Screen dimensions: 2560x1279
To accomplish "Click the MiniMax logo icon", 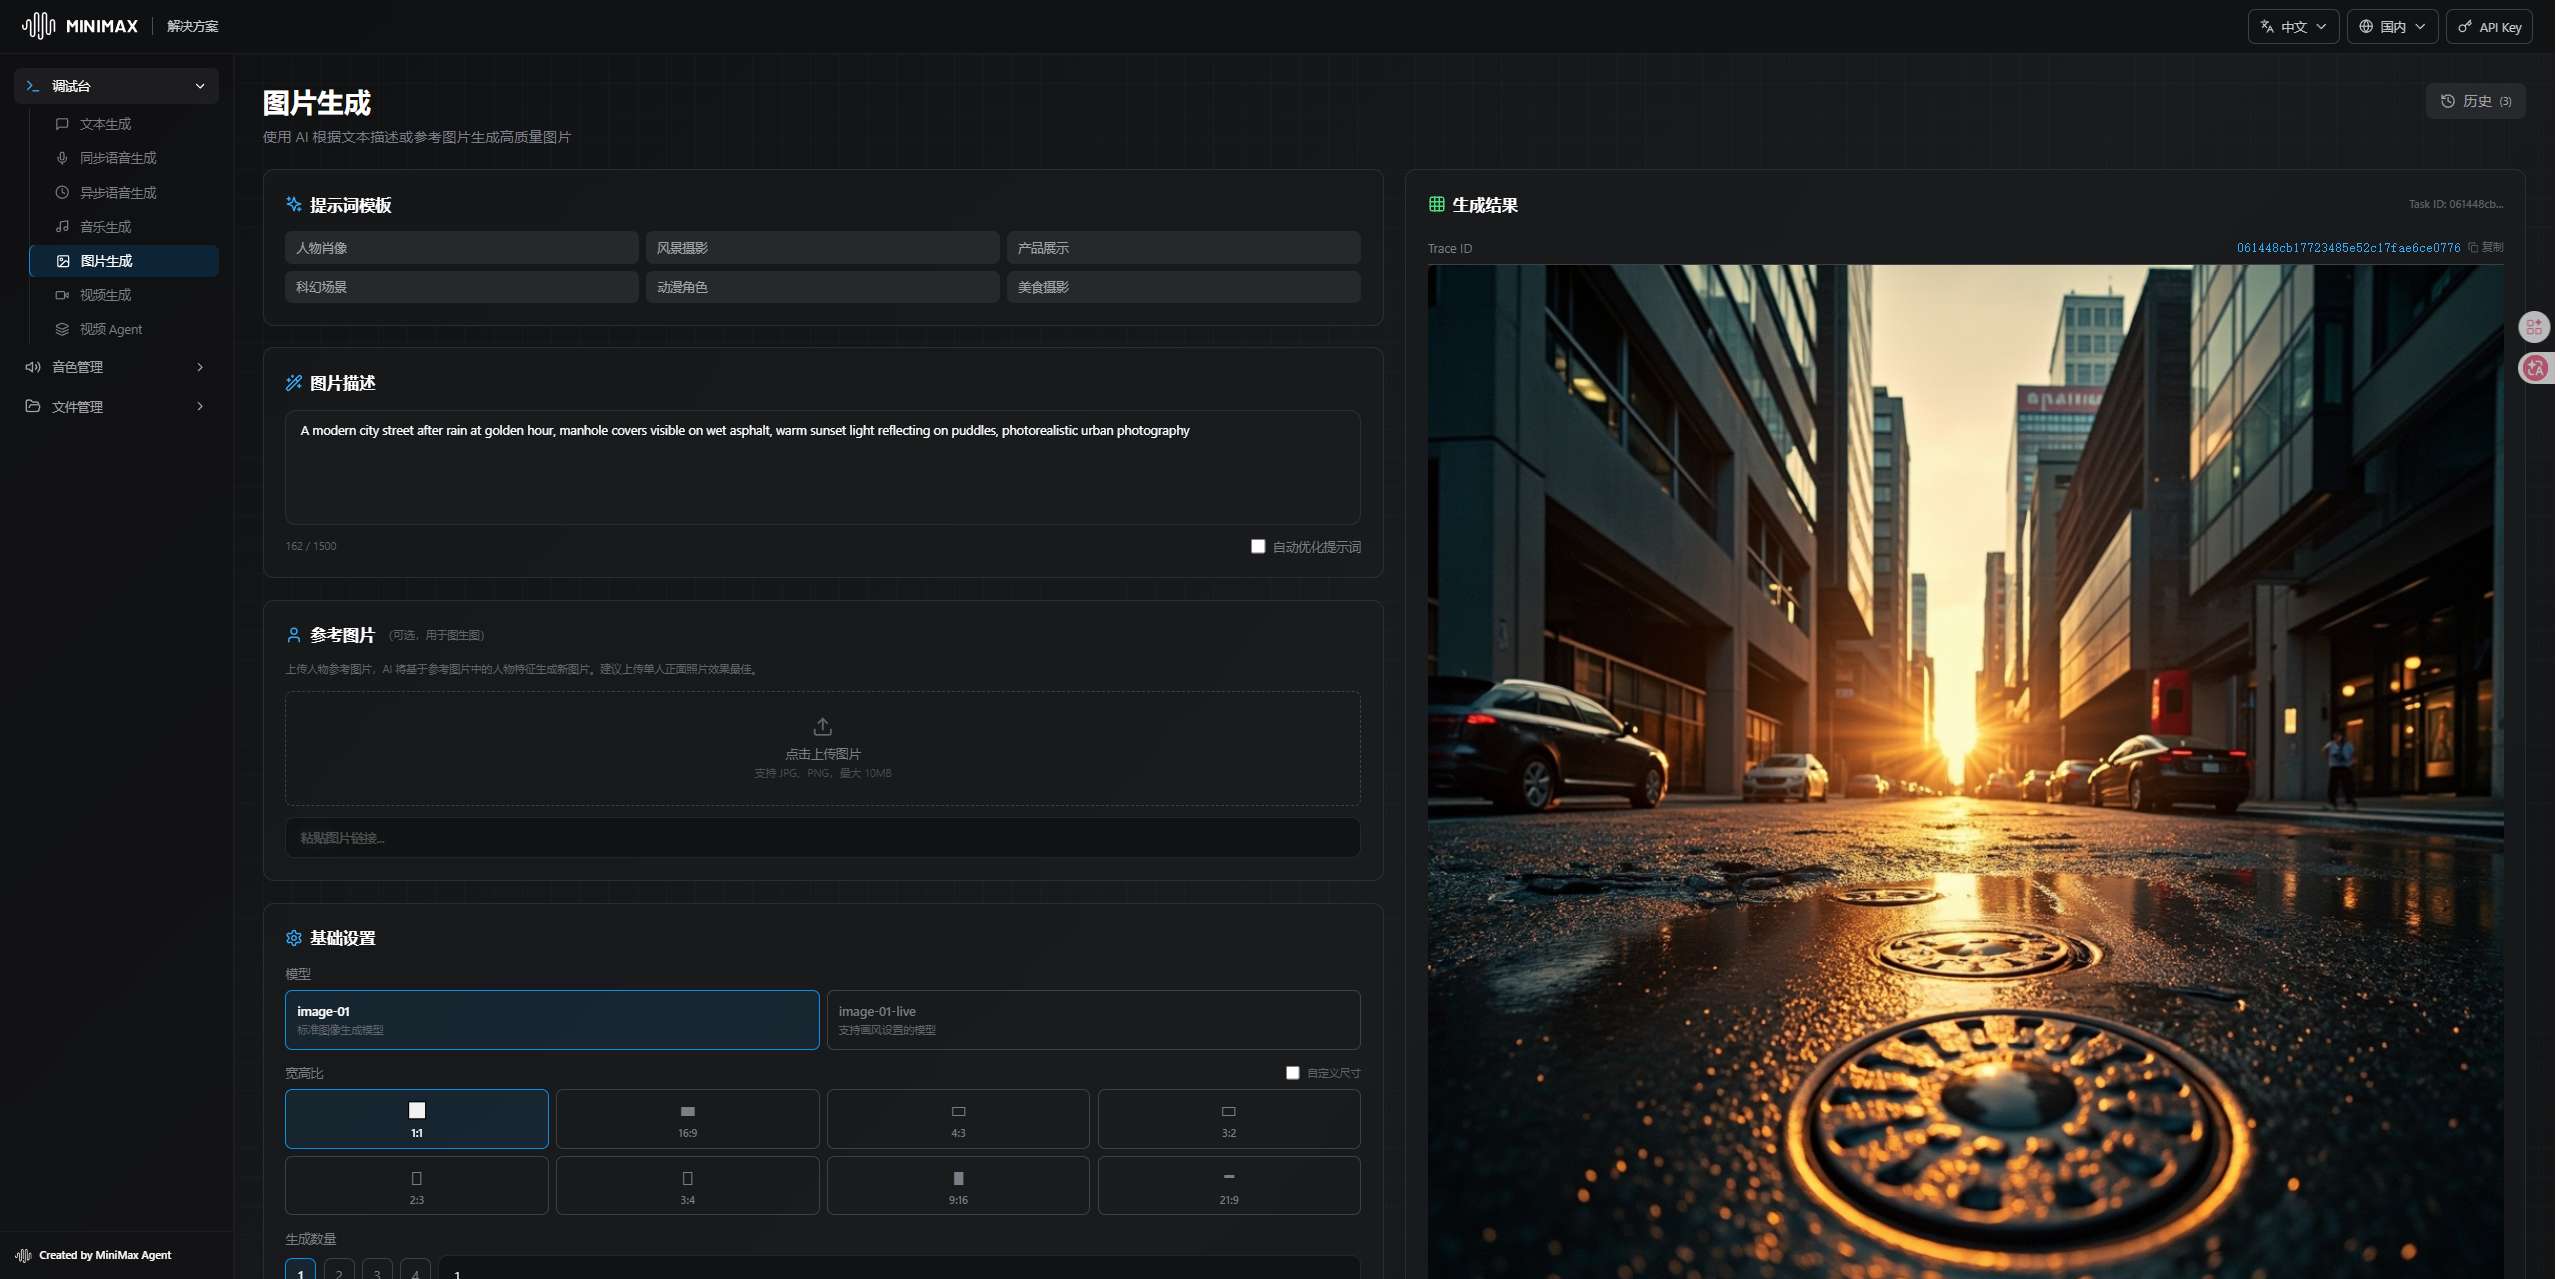I will (38, 26).
